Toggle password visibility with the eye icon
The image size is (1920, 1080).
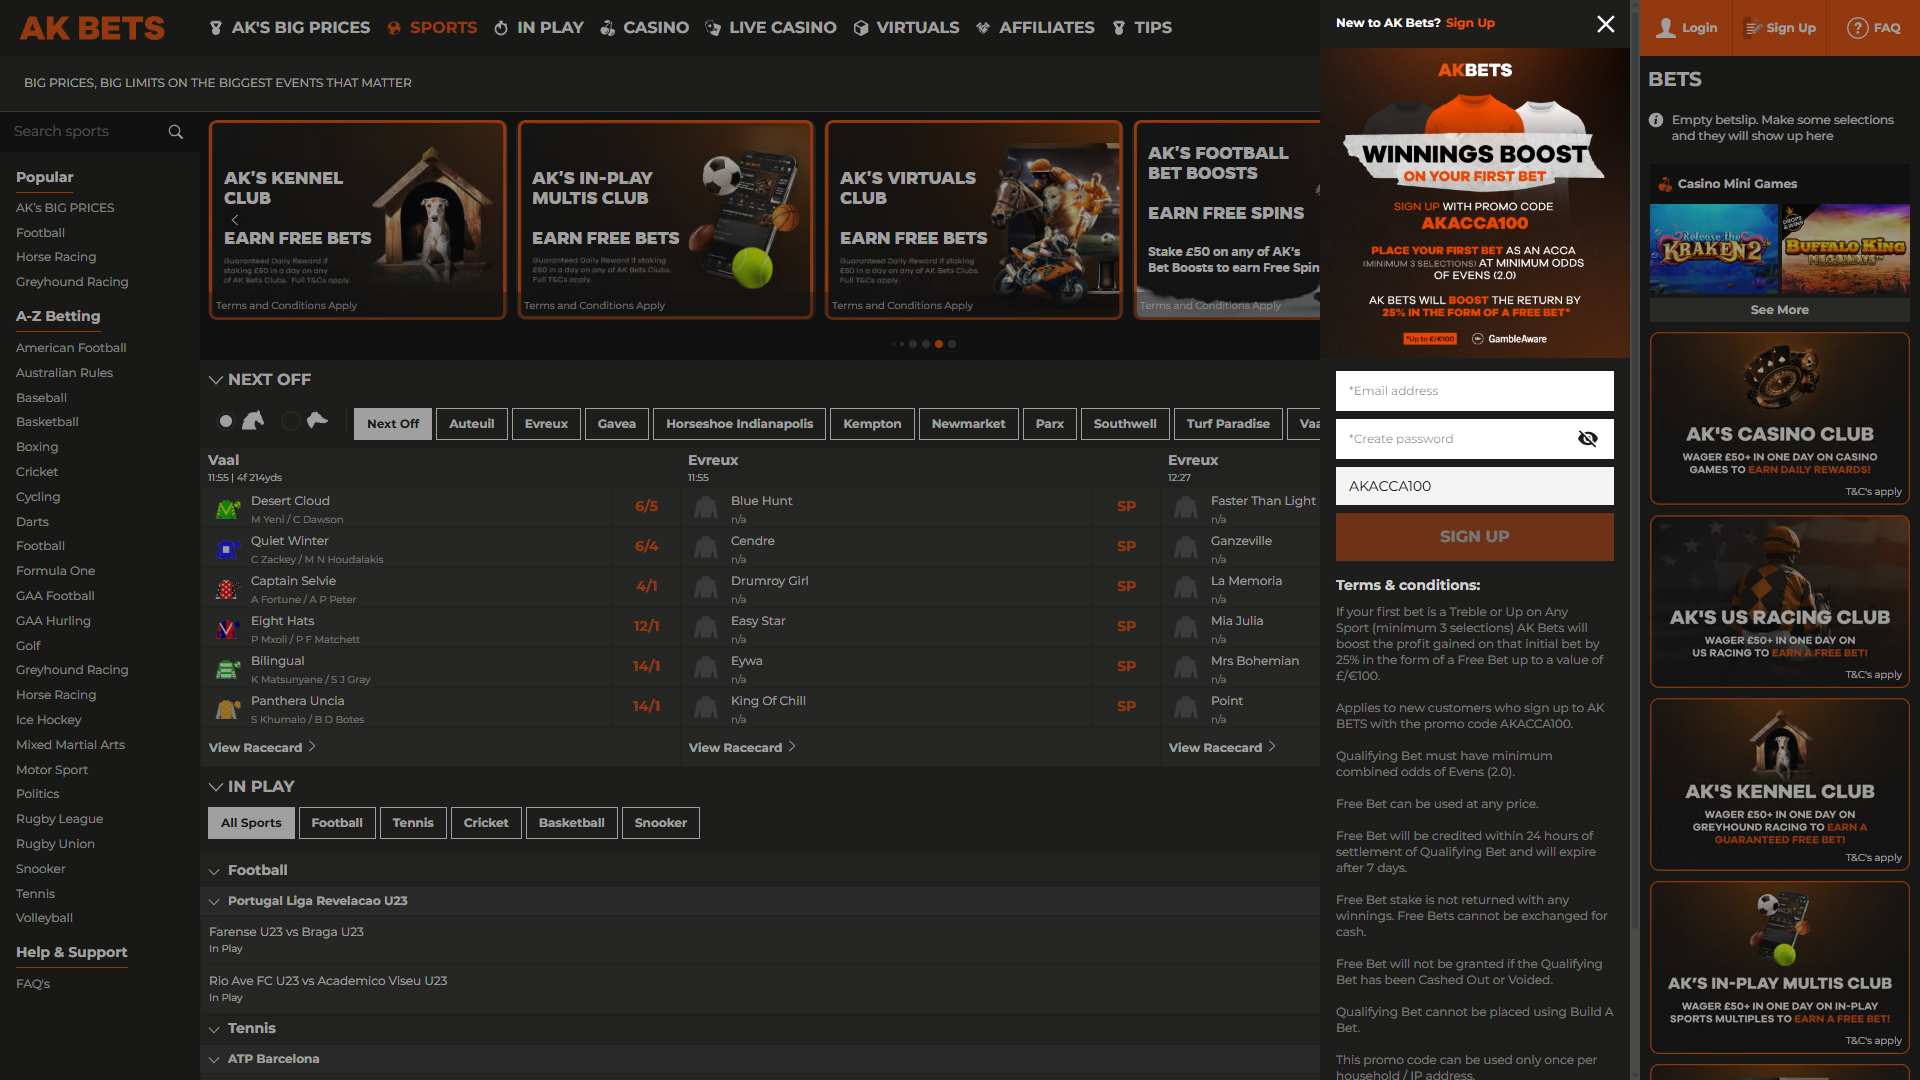click(1588, 438)
